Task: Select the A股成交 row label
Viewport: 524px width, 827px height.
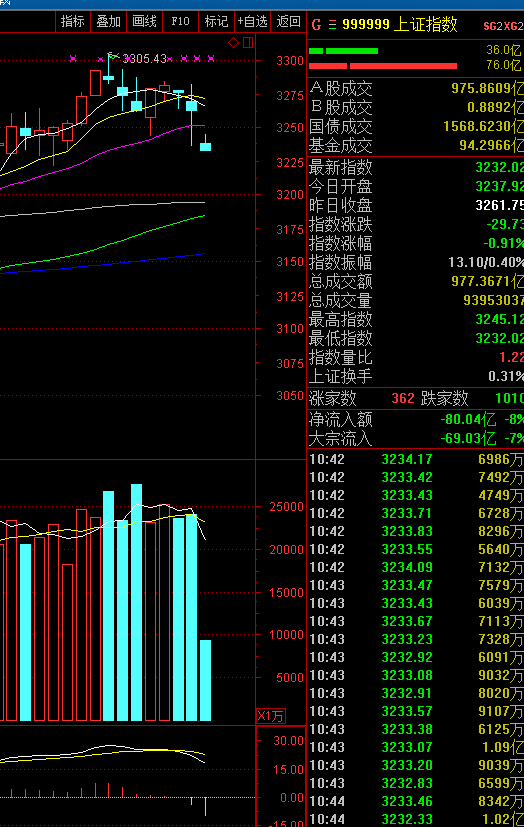Action: coord(341,89)
